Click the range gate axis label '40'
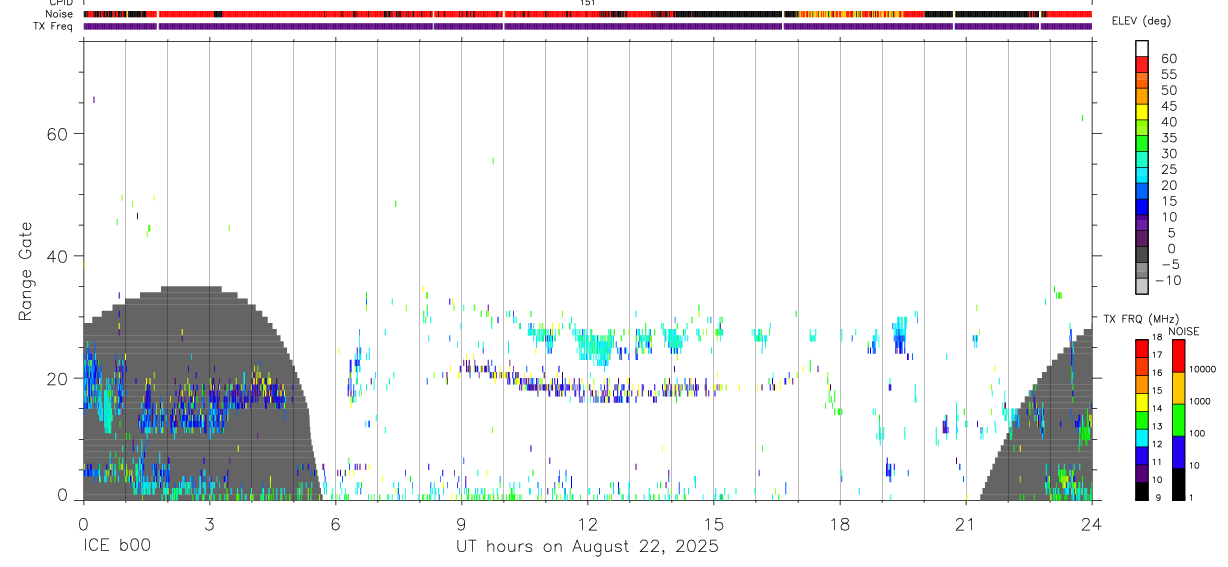This screenshot has width=1228, height=567. [57, 256]
